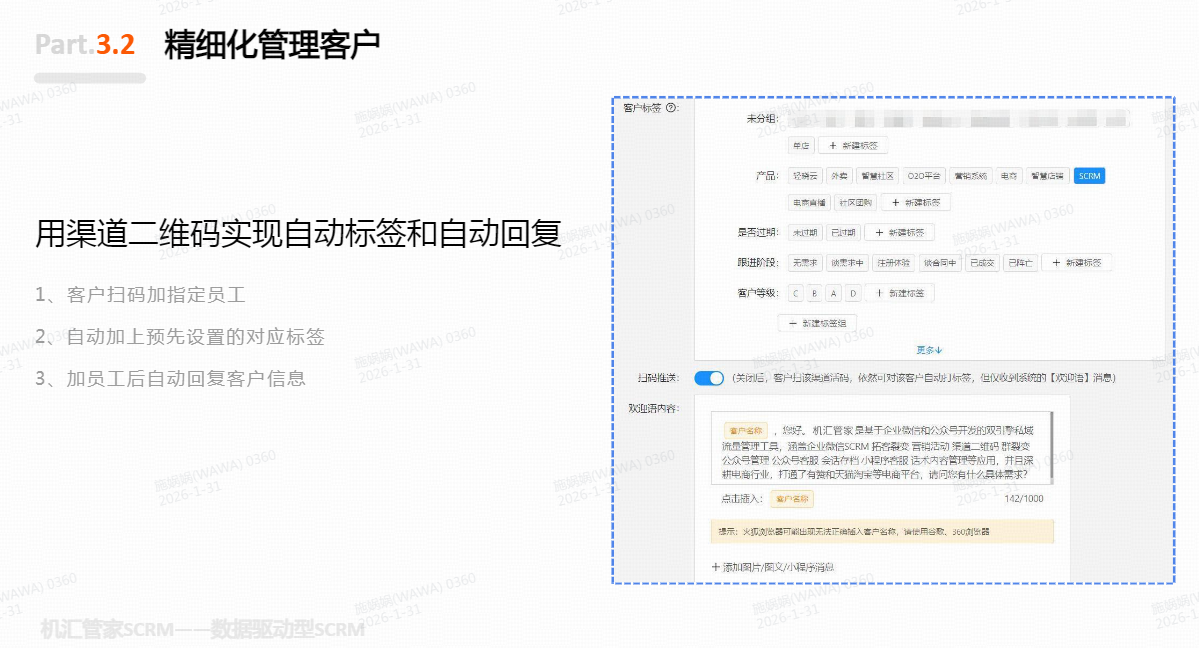Add new tag after 社区团购
The width and height of the screenshot is (1199, 648).
click(916, 202)
